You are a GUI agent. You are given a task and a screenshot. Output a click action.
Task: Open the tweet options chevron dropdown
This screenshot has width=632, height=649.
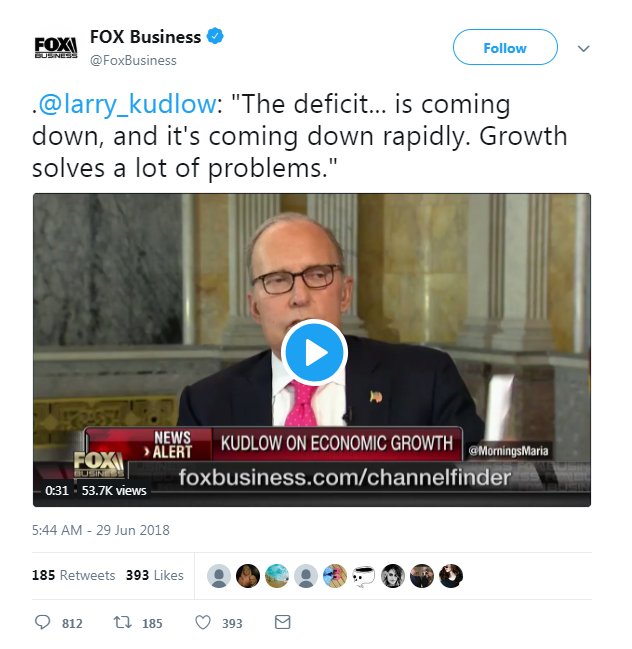[584, 48]
